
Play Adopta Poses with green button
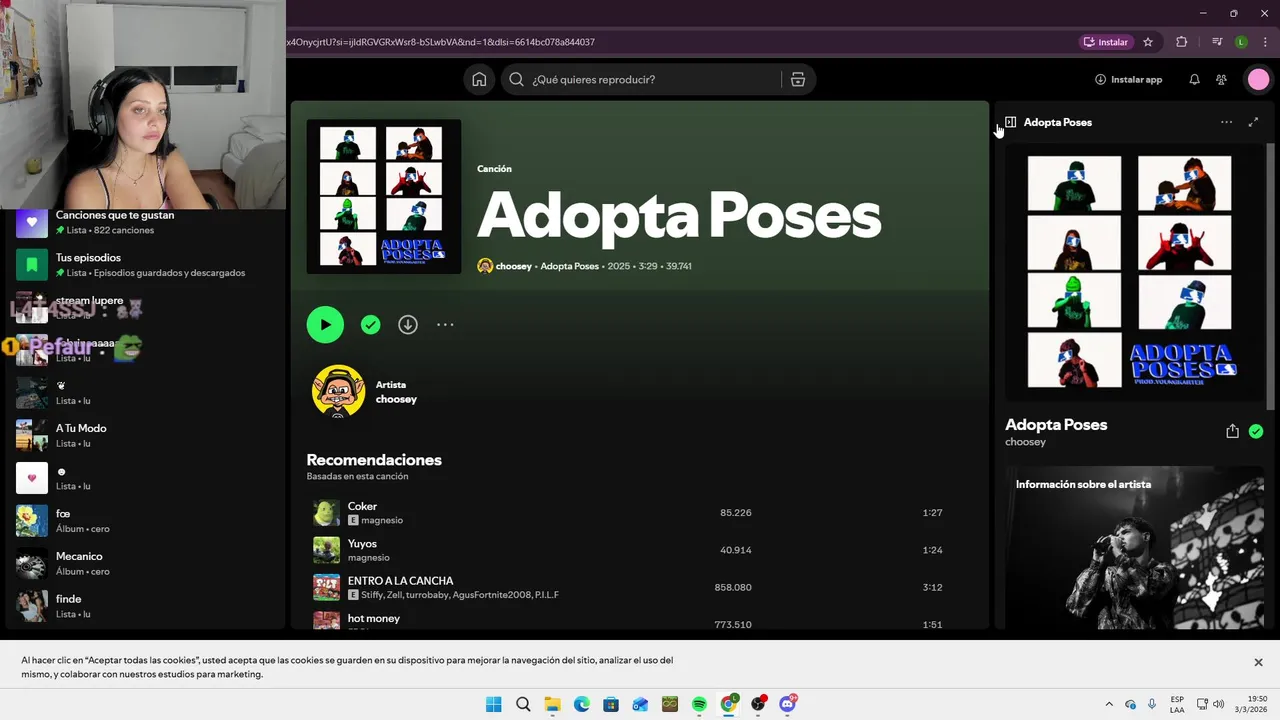click(325, 324)
